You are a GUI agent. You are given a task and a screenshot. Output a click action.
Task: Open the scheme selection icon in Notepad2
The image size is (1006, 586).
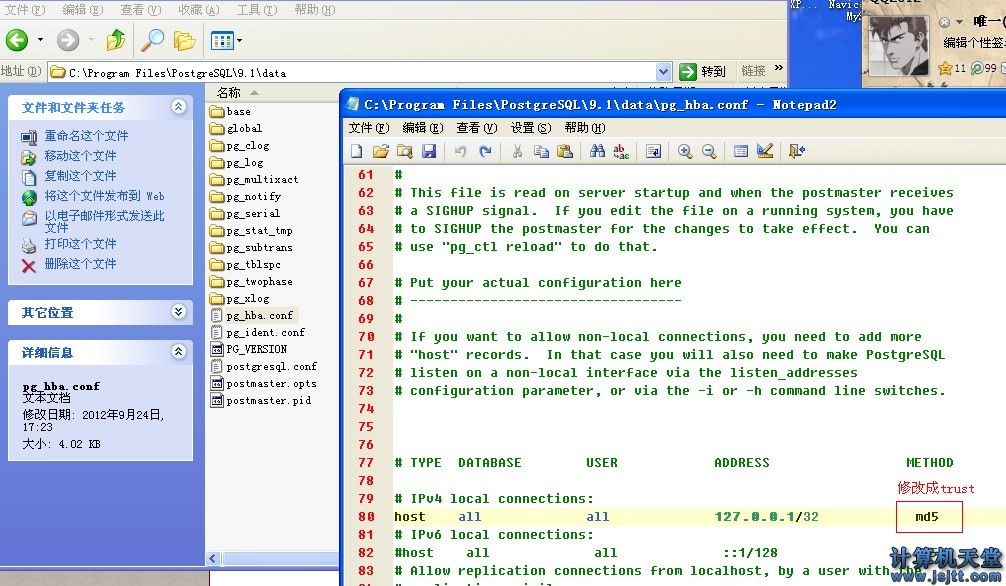740,151
